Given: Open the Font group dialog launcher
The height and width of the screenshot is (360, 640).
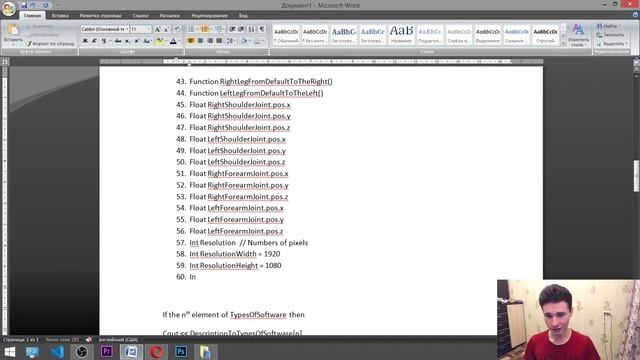Looking at the screenshot, I should click(x=180, y=52).
